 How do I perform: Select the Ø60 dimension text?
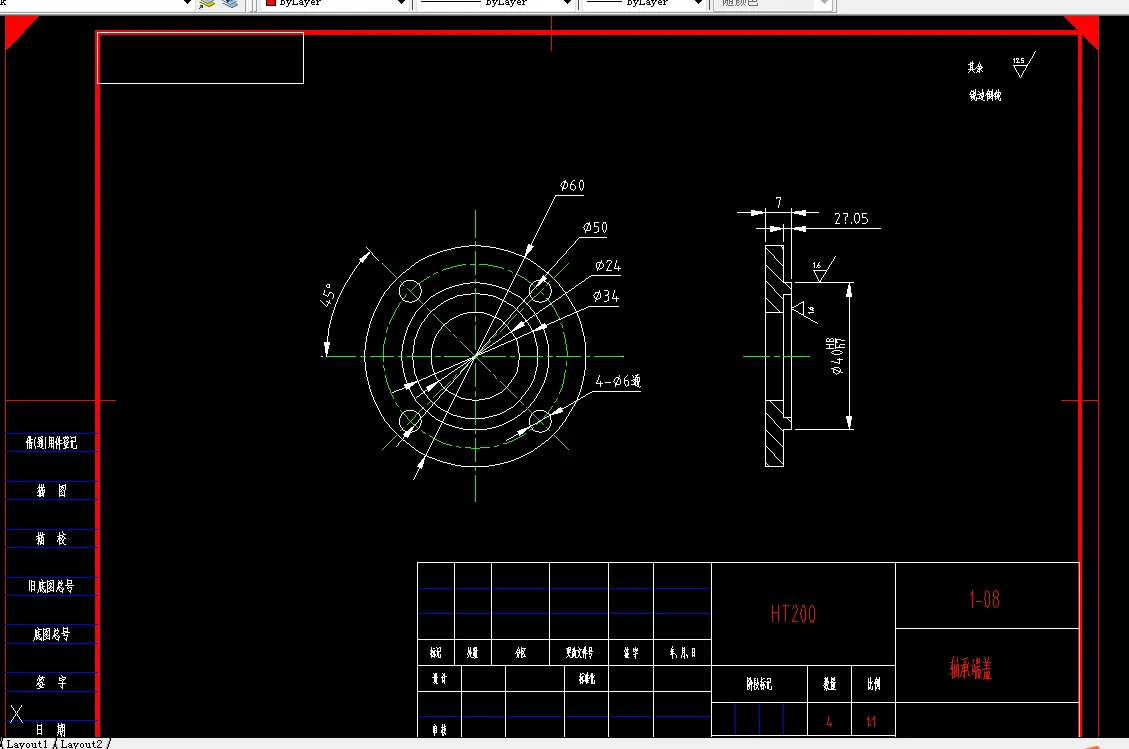[572, 186]
